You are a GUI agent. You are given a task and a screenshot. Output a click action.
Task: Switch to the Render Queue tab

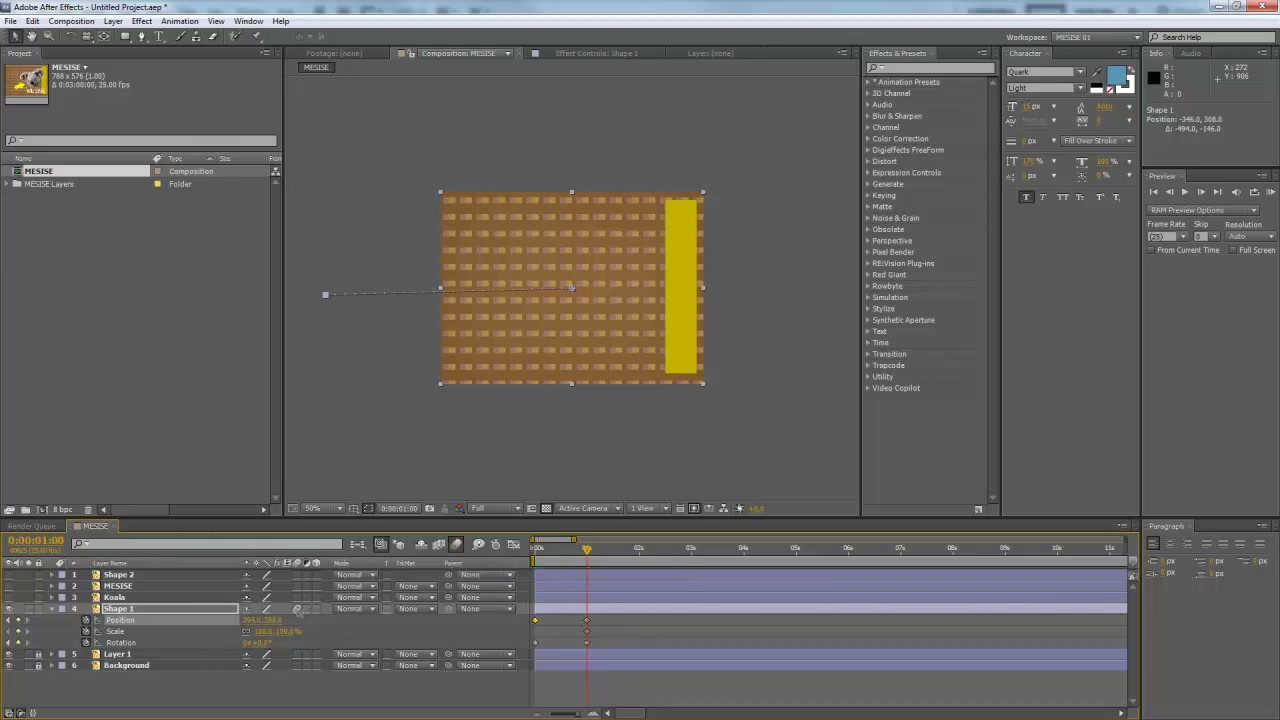[32, 526]
